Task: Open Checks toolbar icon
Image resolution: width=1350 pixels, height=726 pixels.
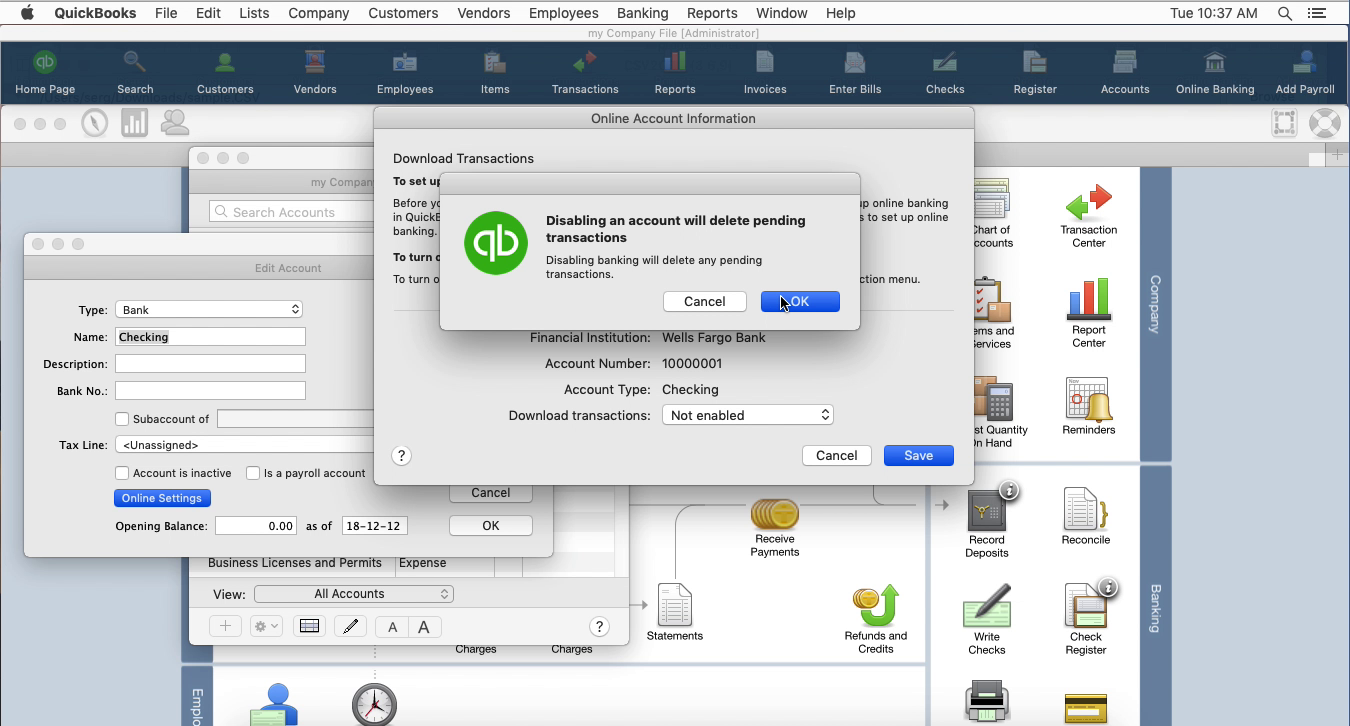Action: point(945,73)
